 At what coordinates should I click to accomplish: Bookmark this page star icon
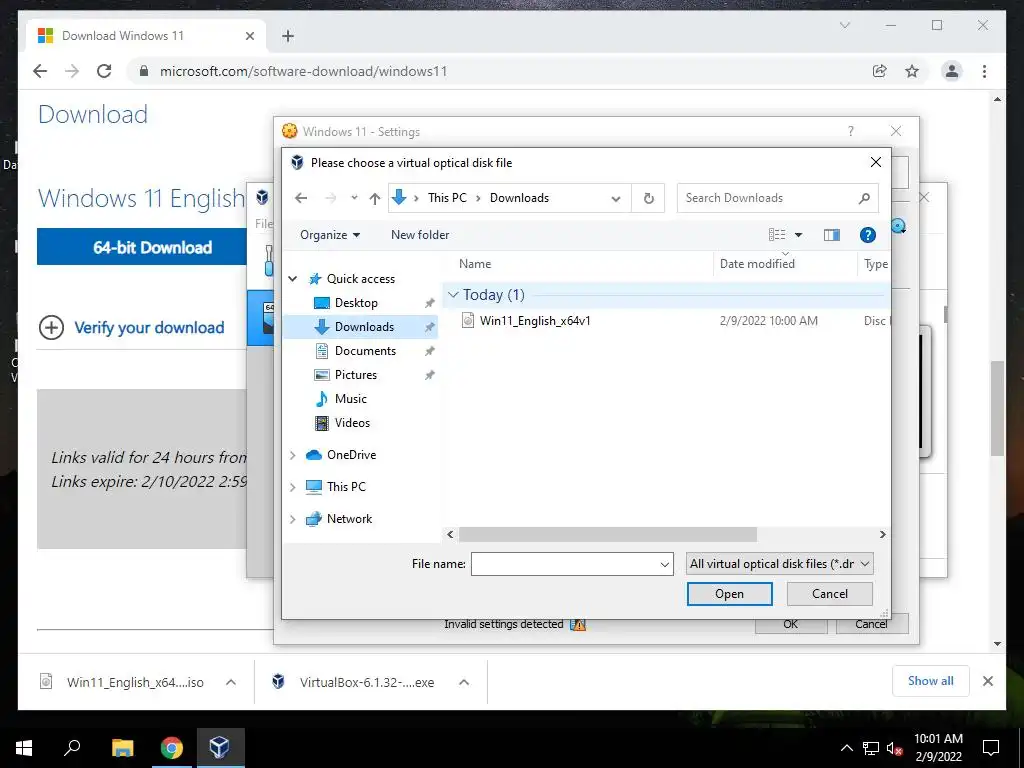point(912,71)
